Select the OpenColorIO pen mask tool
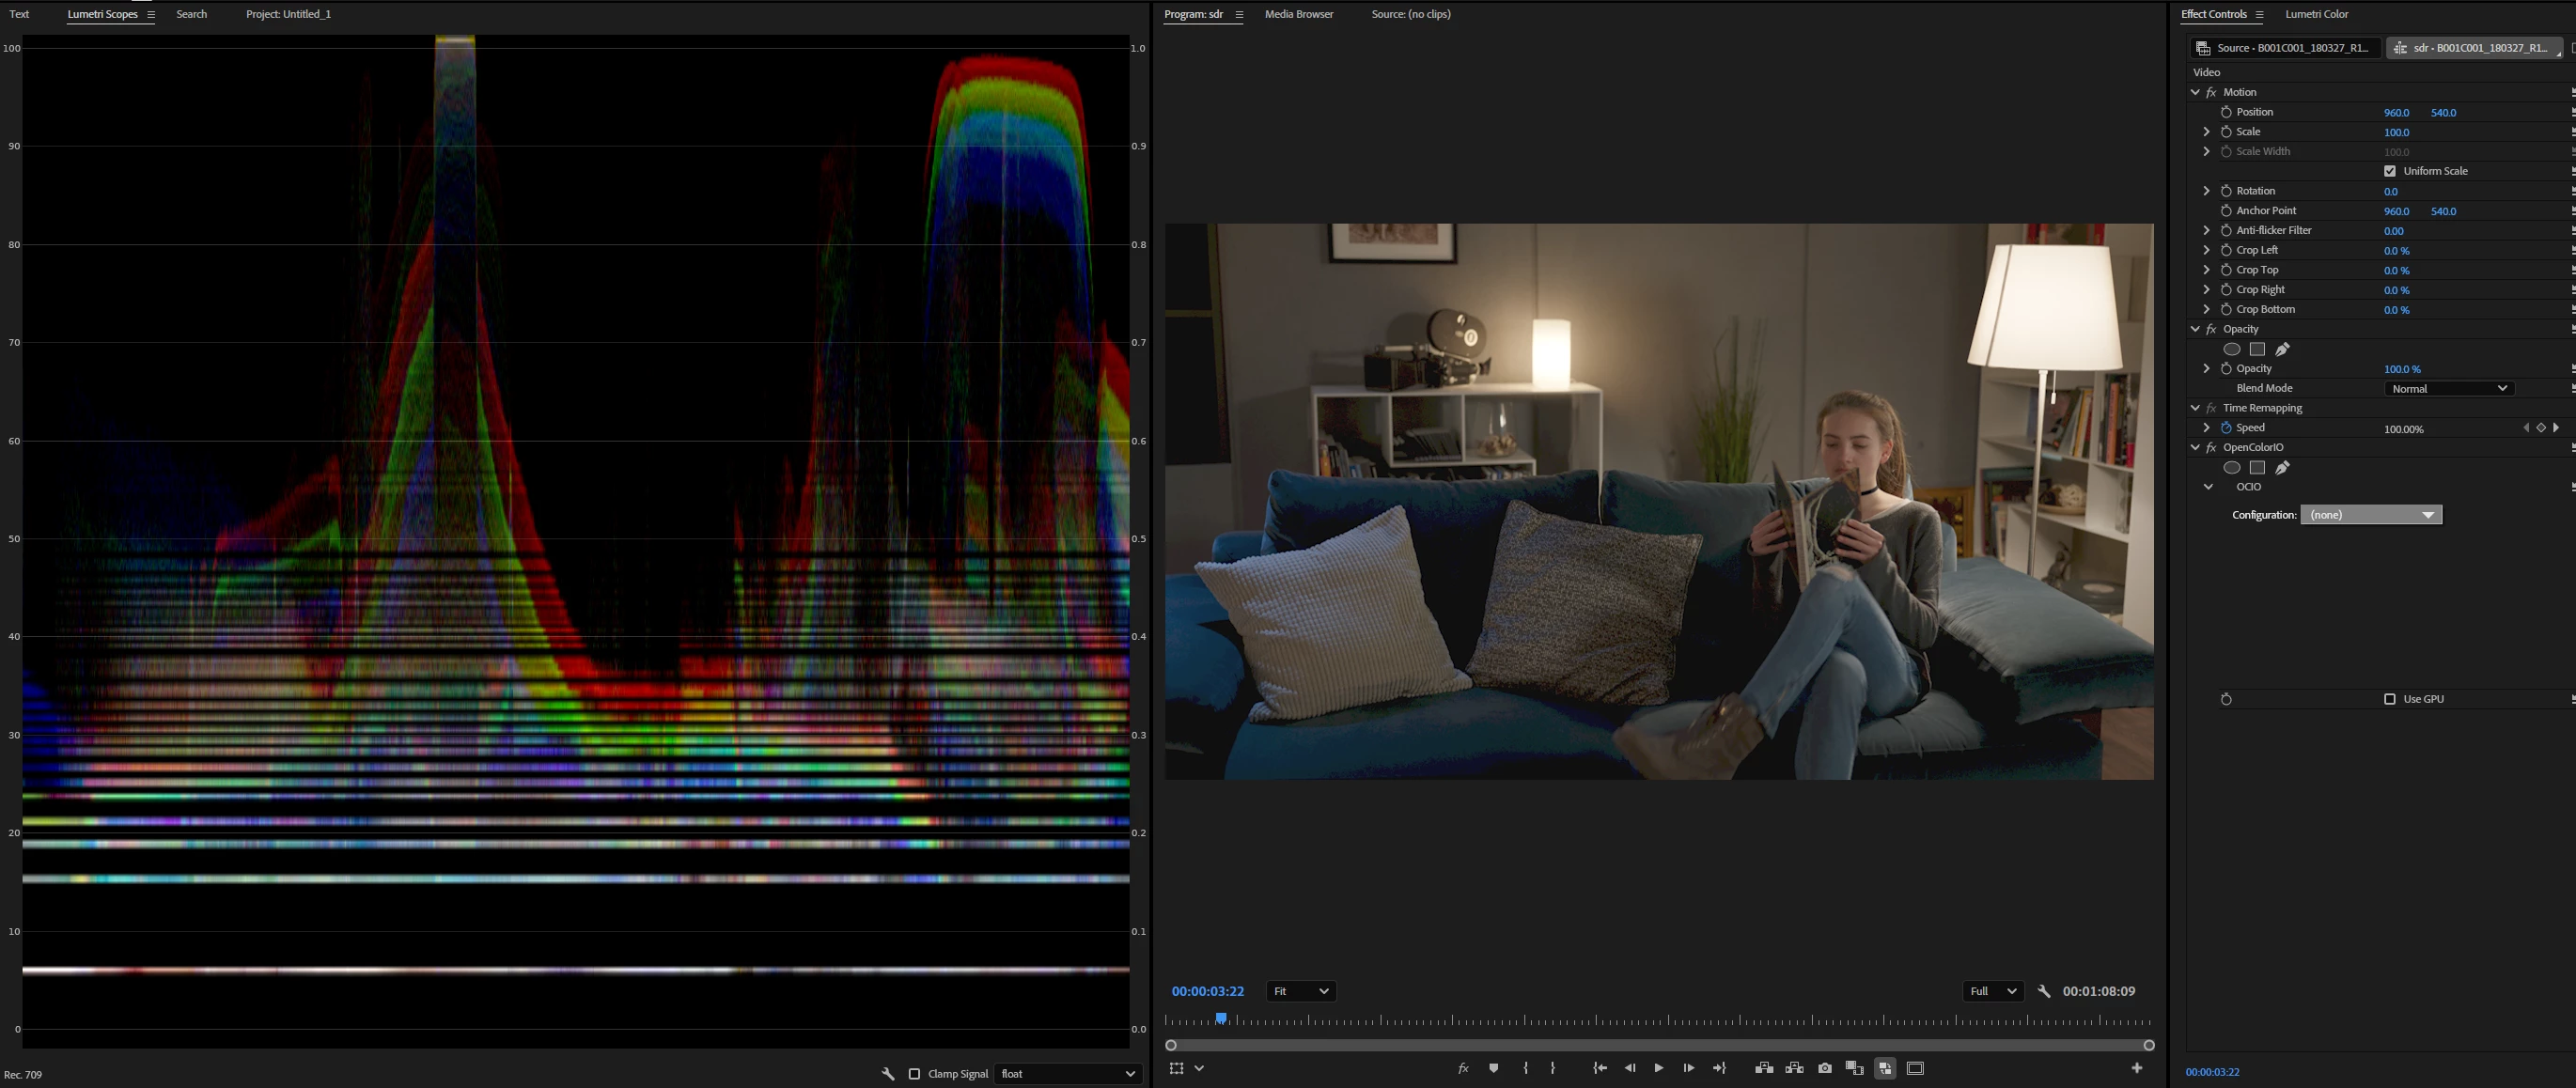The height and width of the screenshot is (1088, 2576). (2282, 468)
